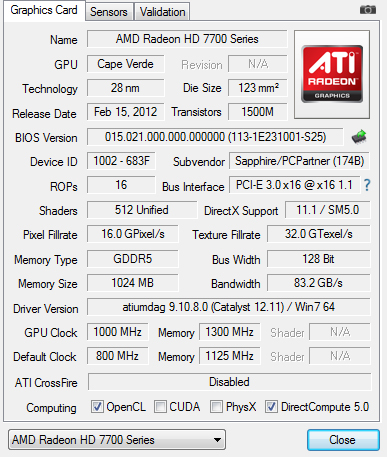Click the BIOS Version field
Screen dimensions: 387x457
point(215,137)
